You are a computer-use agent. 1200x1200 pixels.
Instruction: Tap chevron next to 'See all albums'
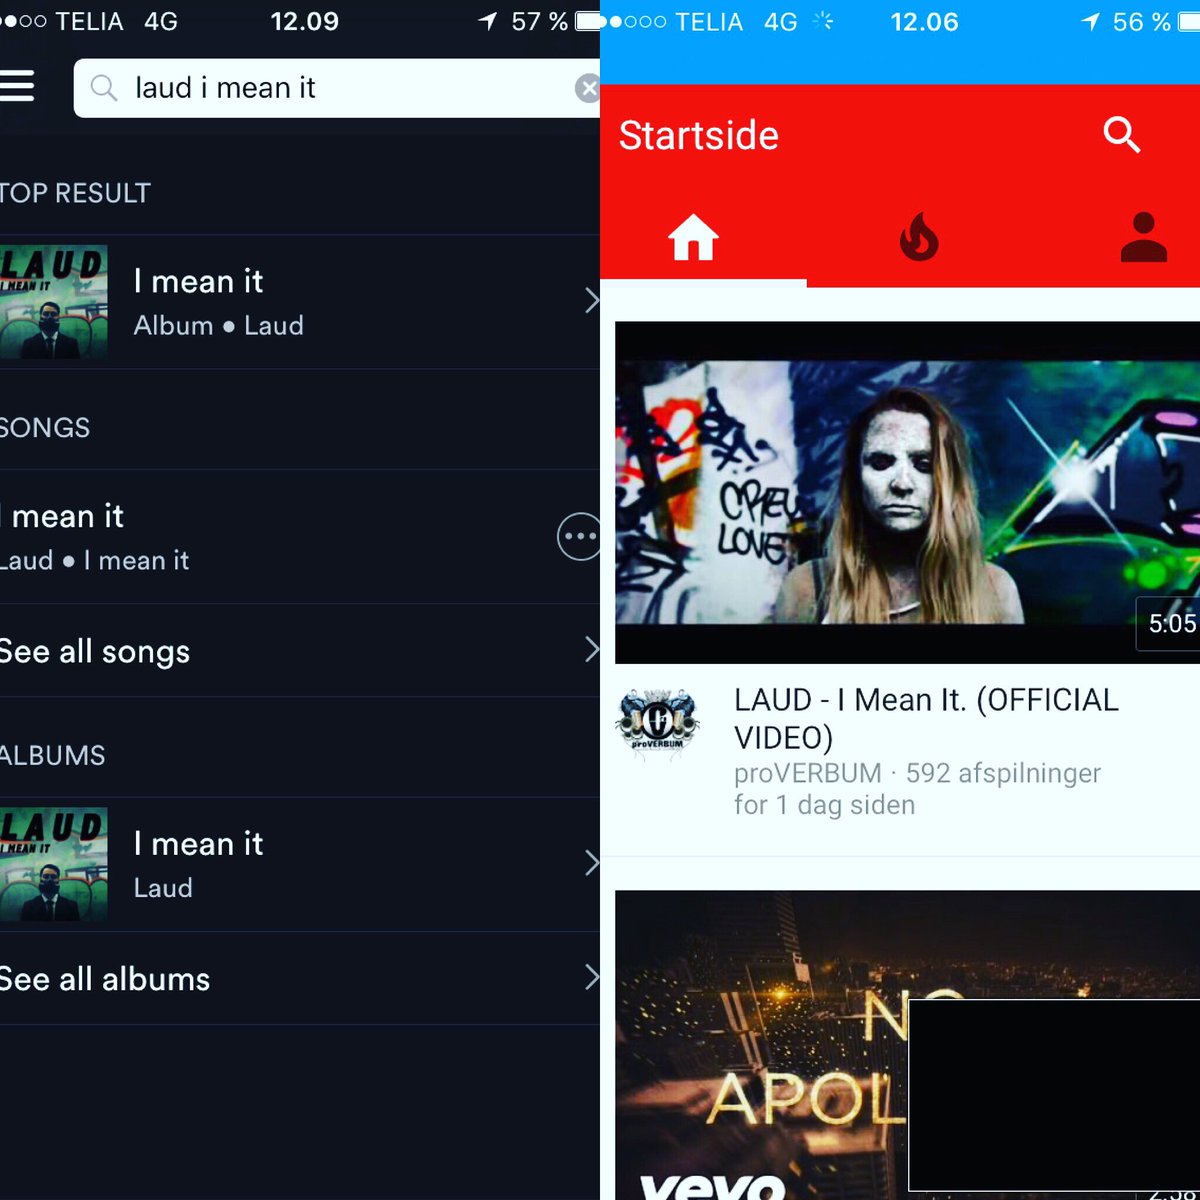pyautogui.click(x=591, y=977)
